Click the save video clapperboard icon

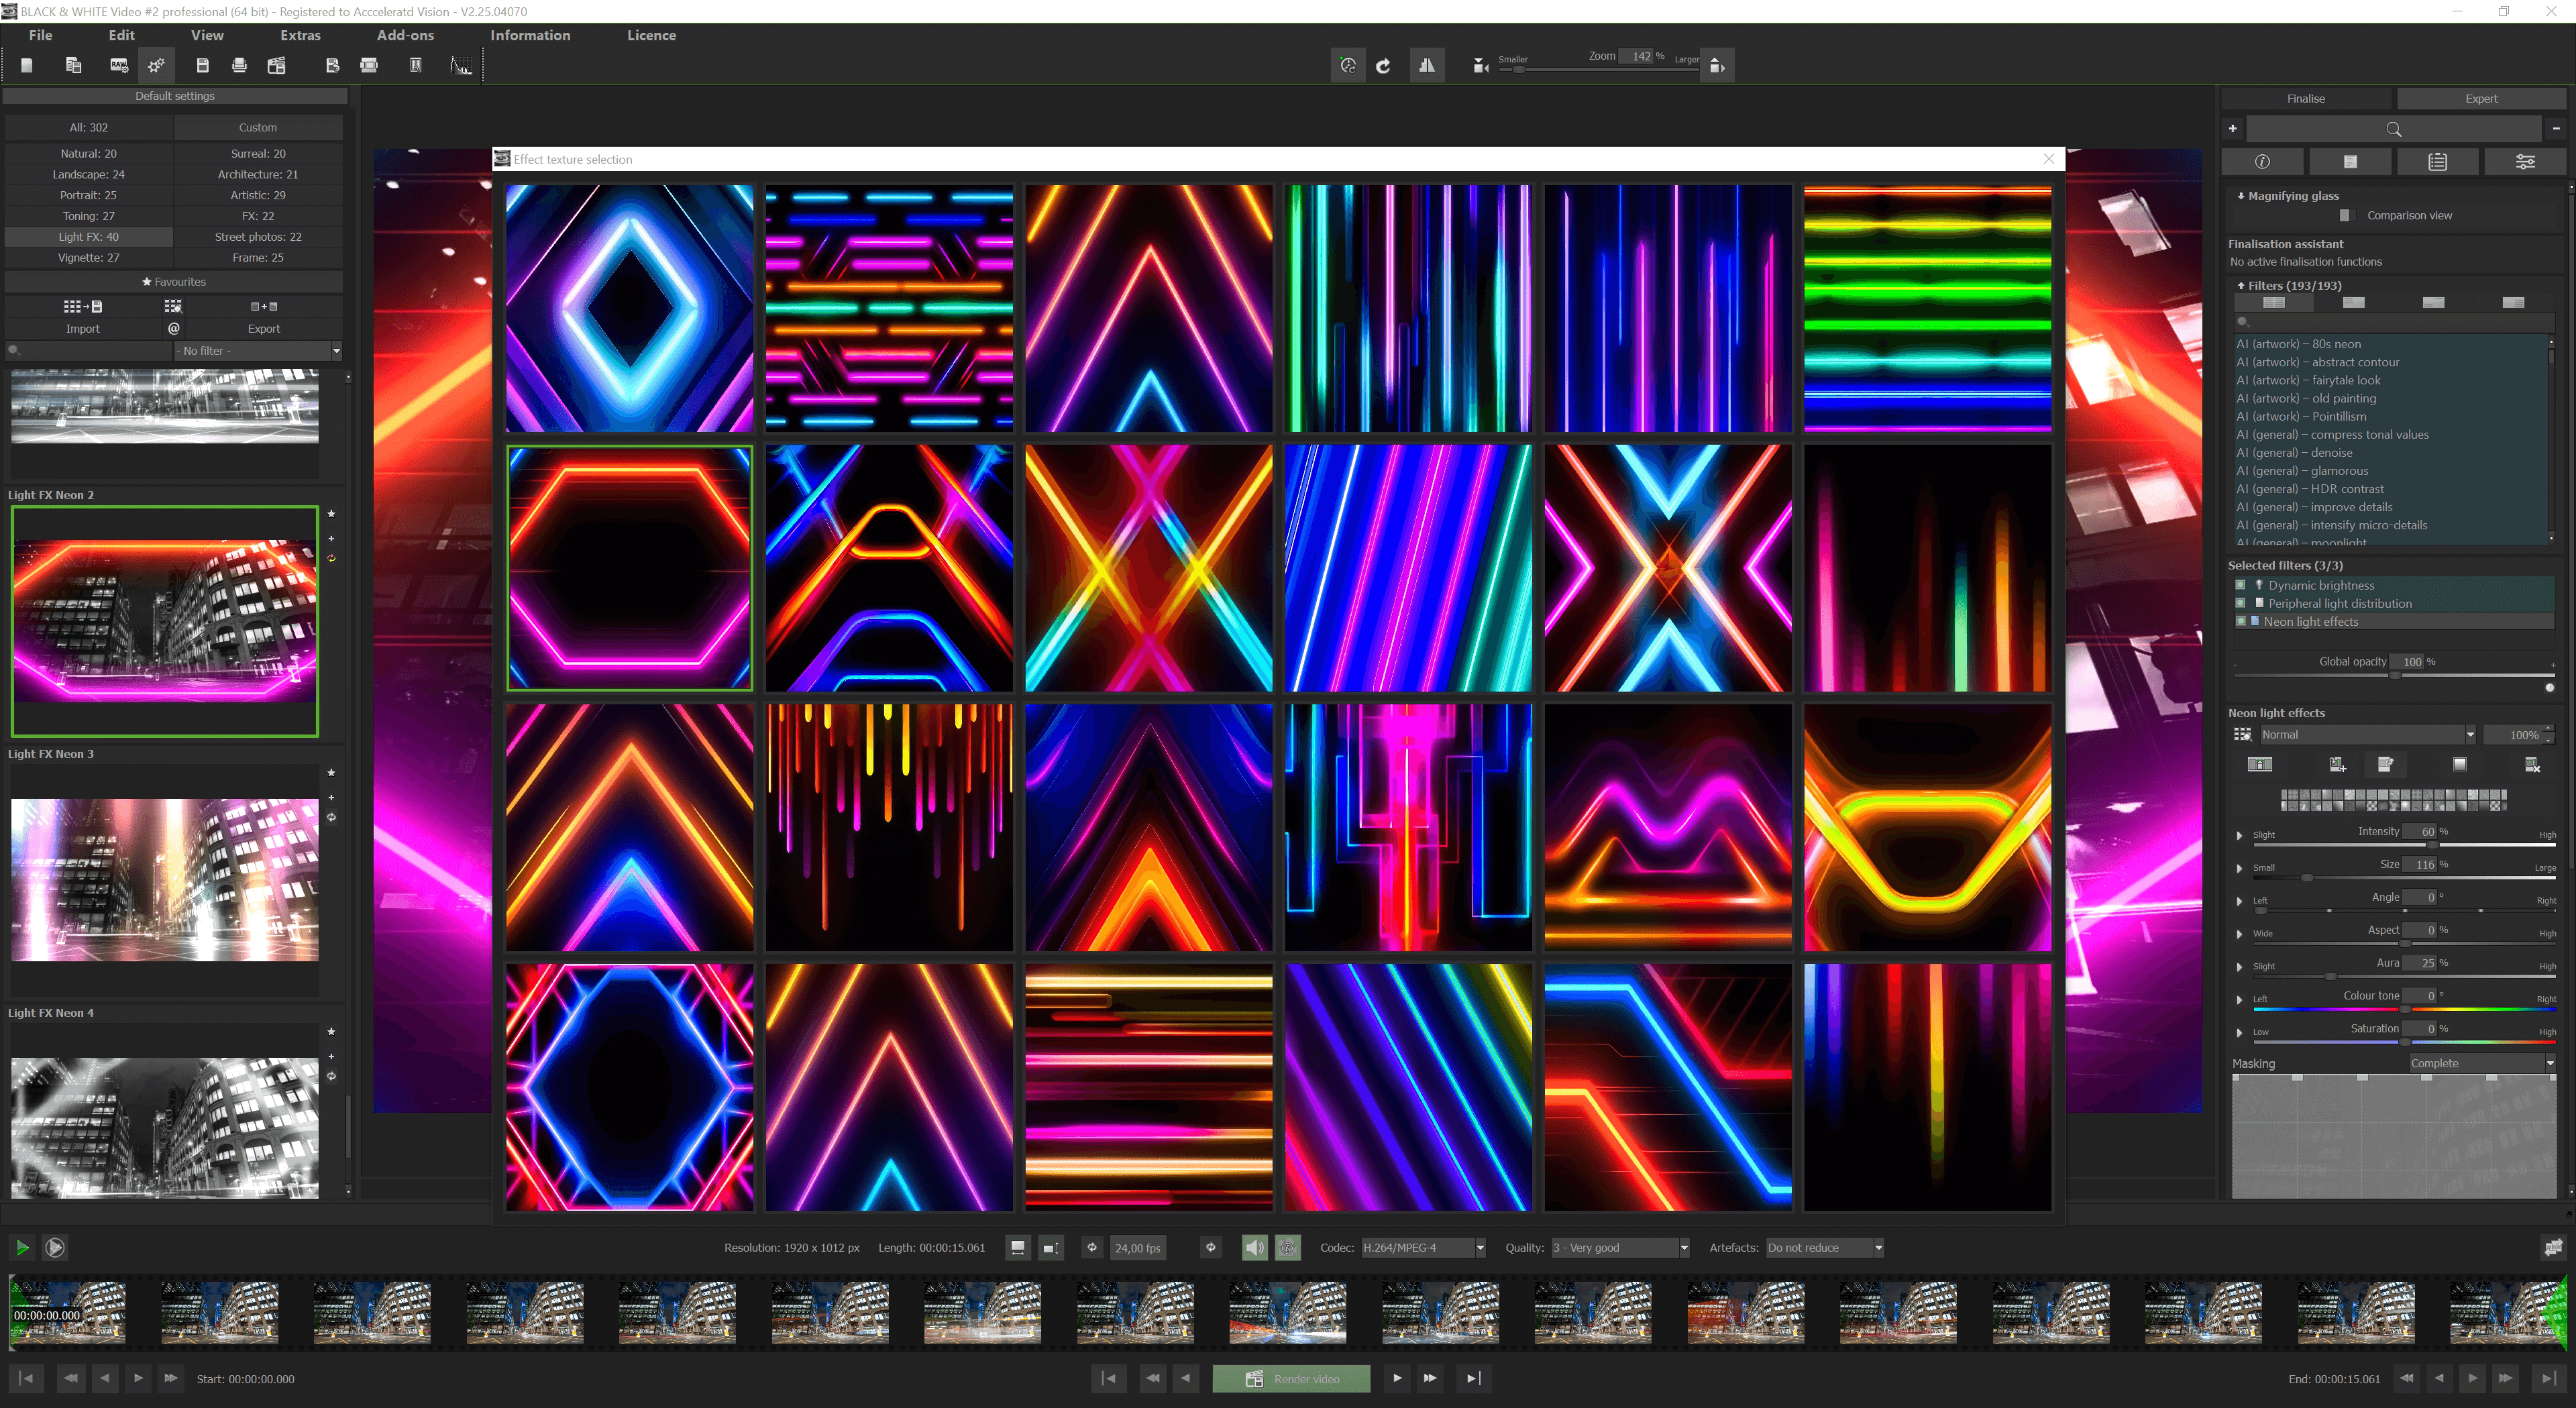(x=277, y=66)
